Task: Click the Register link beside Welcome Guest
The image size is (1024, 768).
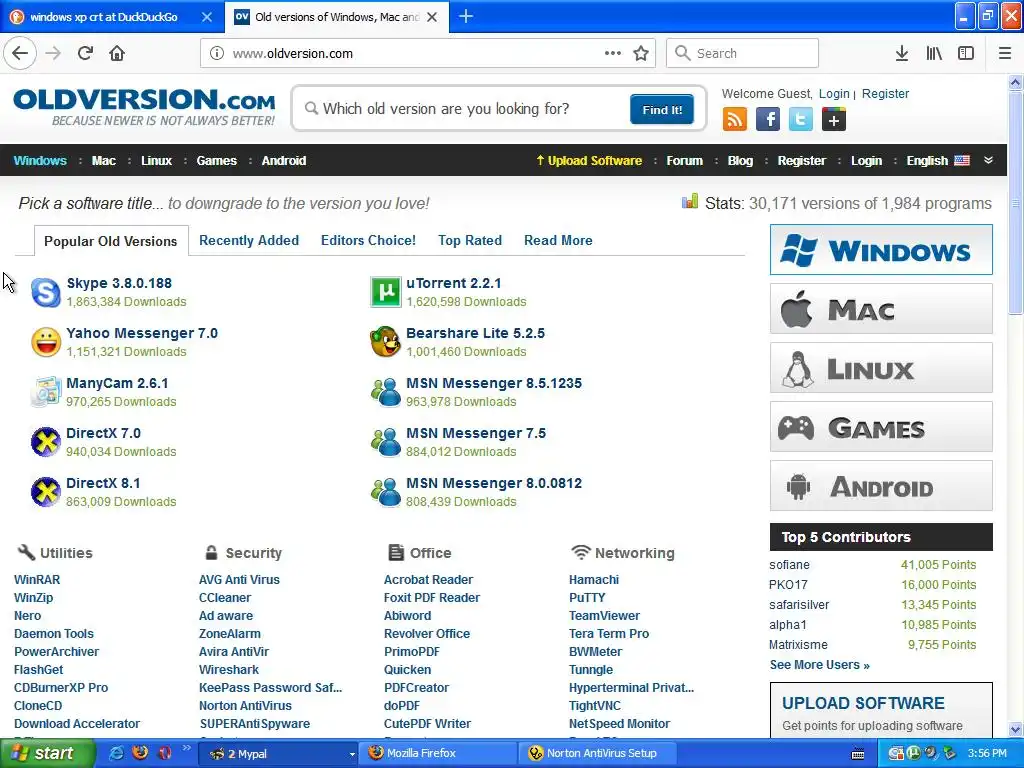Action: tap(886, 93)
